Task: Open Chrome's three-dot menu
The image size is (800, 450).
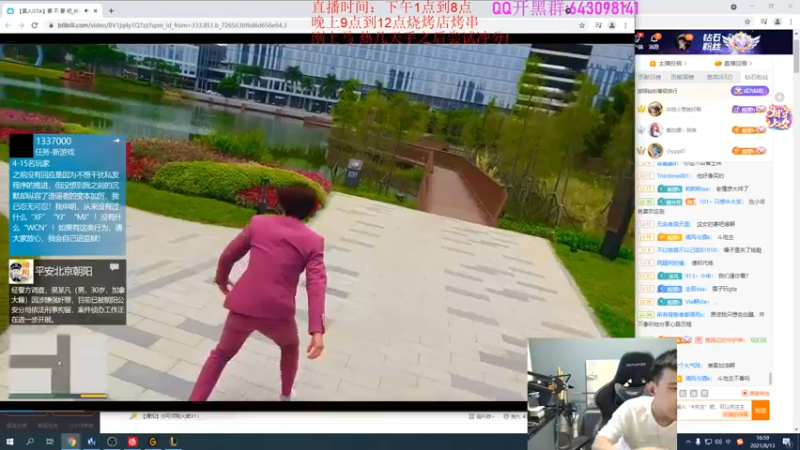Action: click(626, 25)
